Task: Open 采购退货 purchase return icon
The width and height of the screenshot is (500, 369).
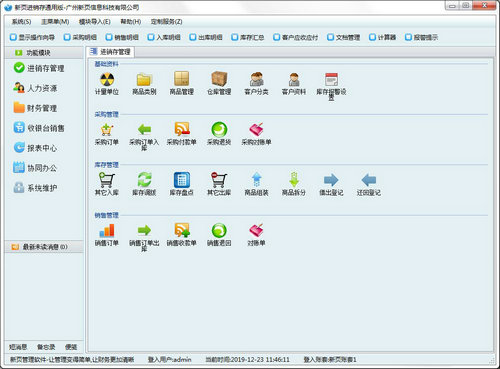Action: (x=219, y=134)
